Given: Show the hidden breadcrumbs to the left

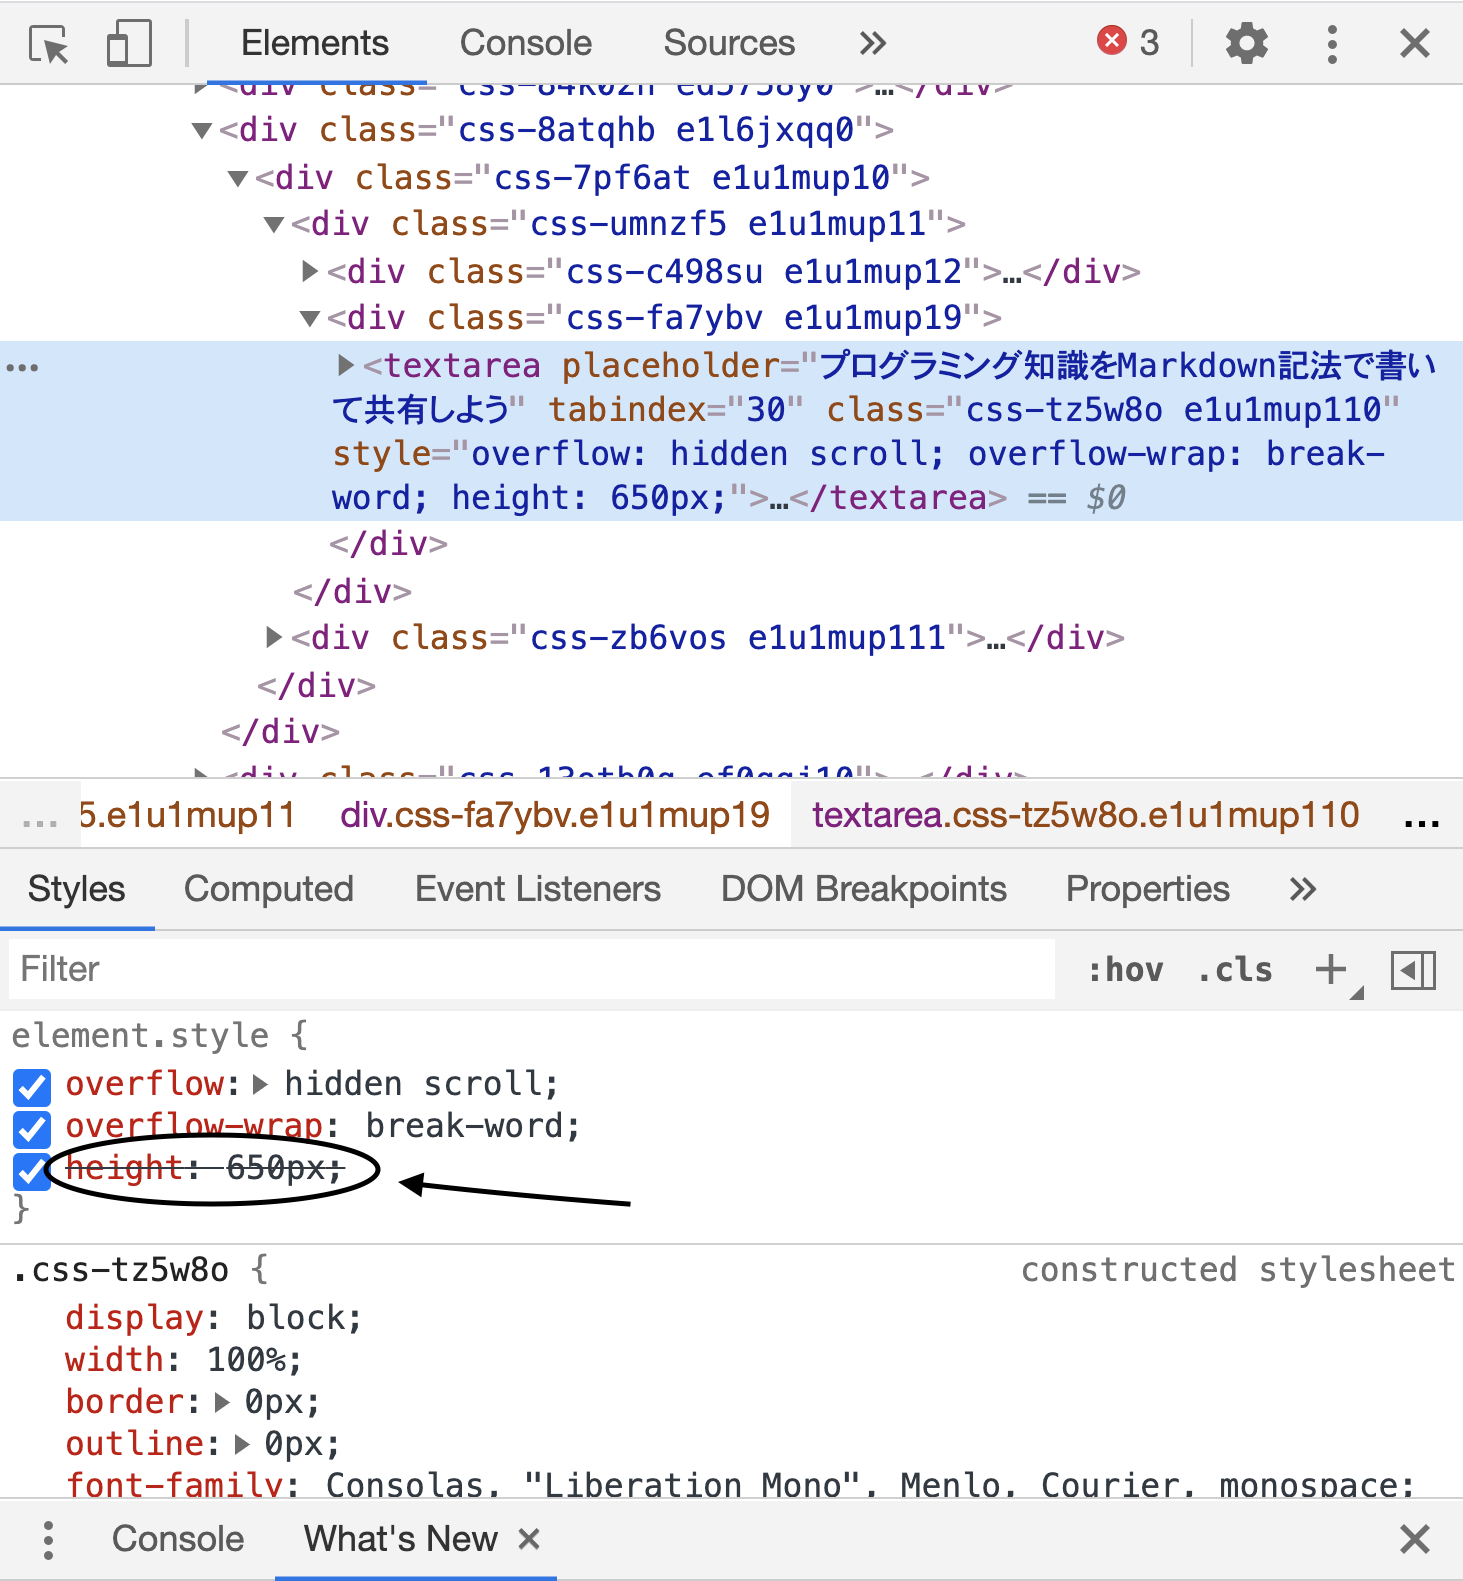Looking at the screenshot, I should point(40,822).
